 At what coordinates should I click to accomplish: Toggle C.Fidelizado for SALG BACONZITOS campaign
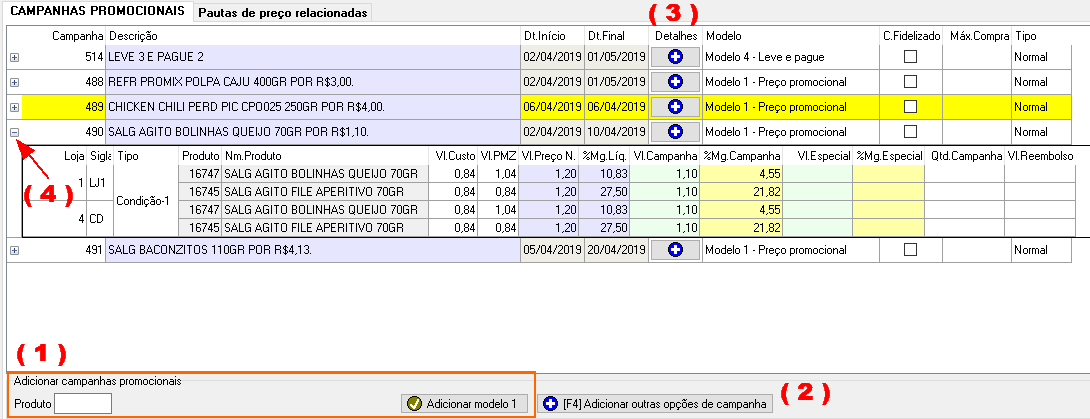click(909, 249)
